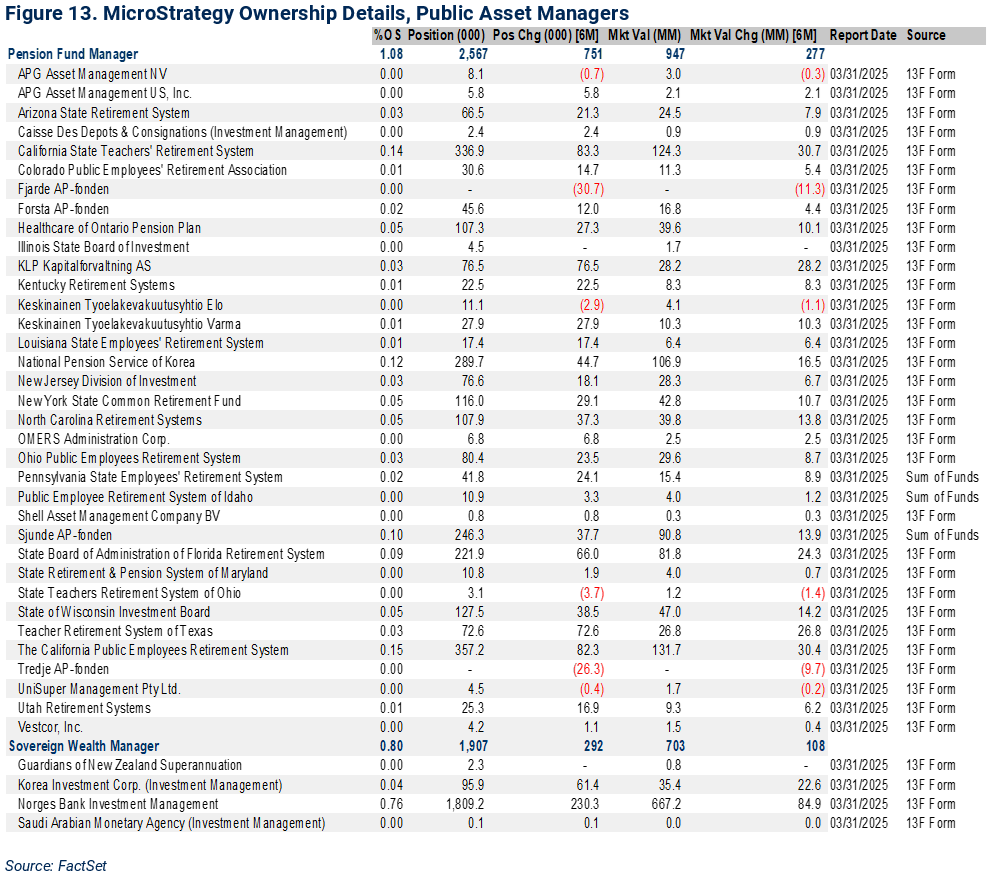
Task: Click Norges Bank position value 1,809.2
Action: click(x=465, y=804)
